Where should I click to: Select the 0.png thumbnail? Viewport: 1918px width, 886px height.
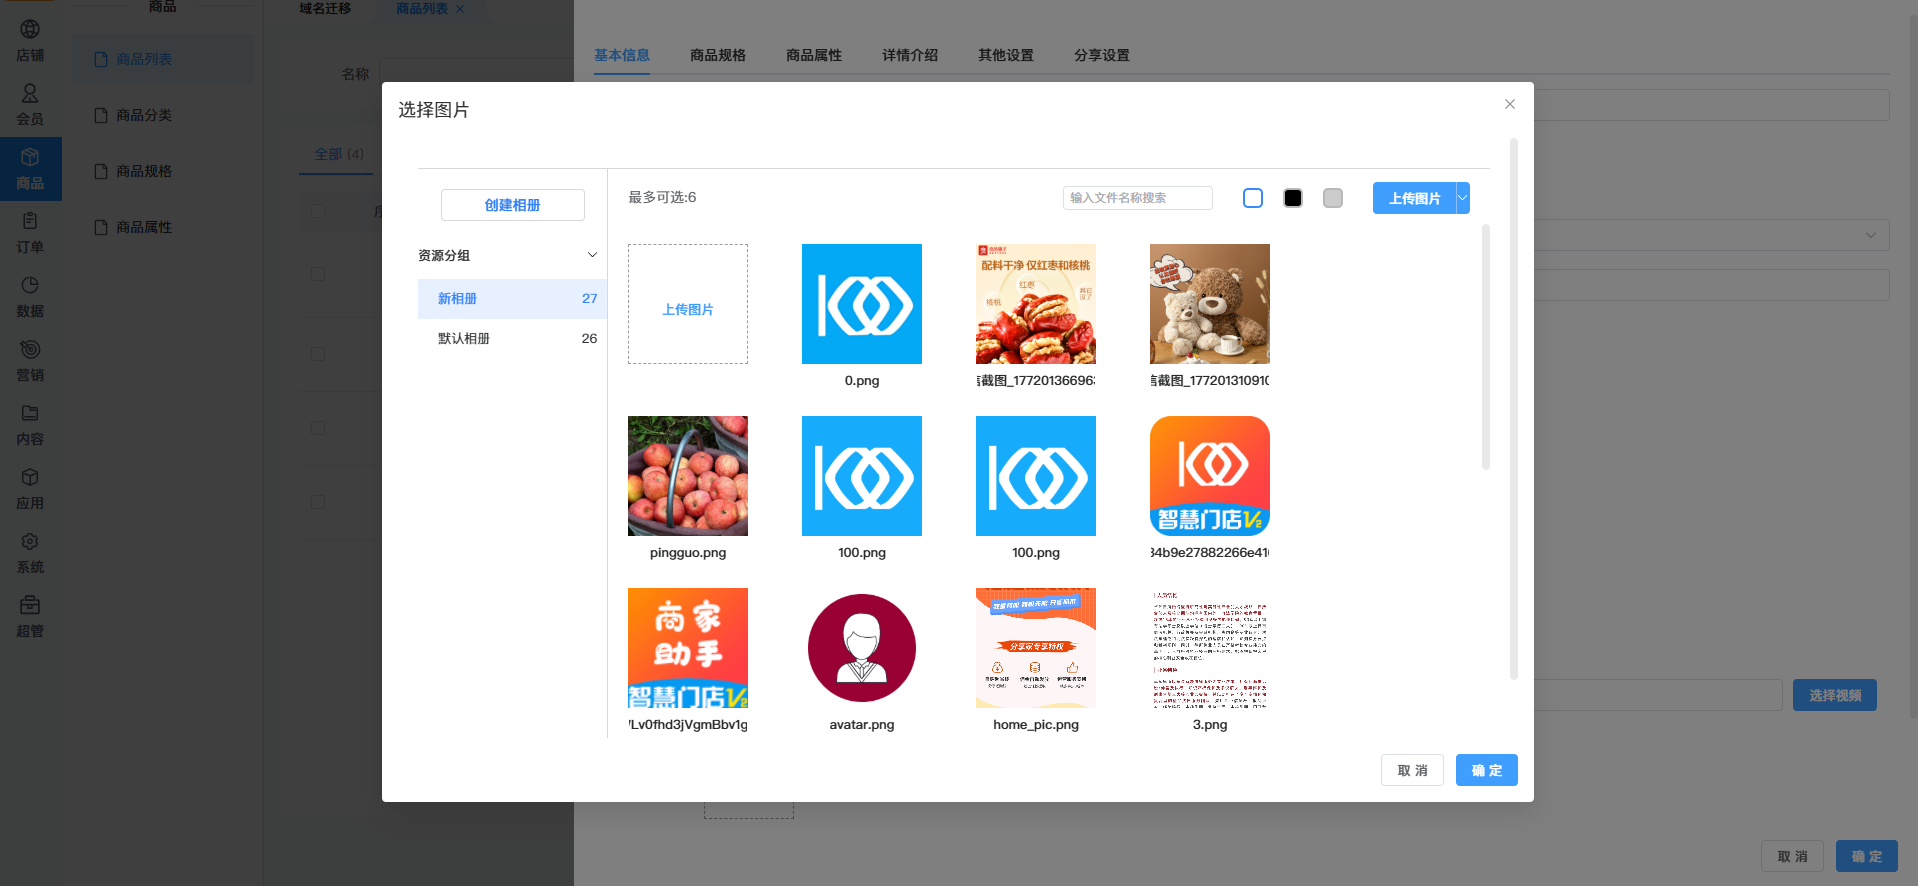pos(862,304)
